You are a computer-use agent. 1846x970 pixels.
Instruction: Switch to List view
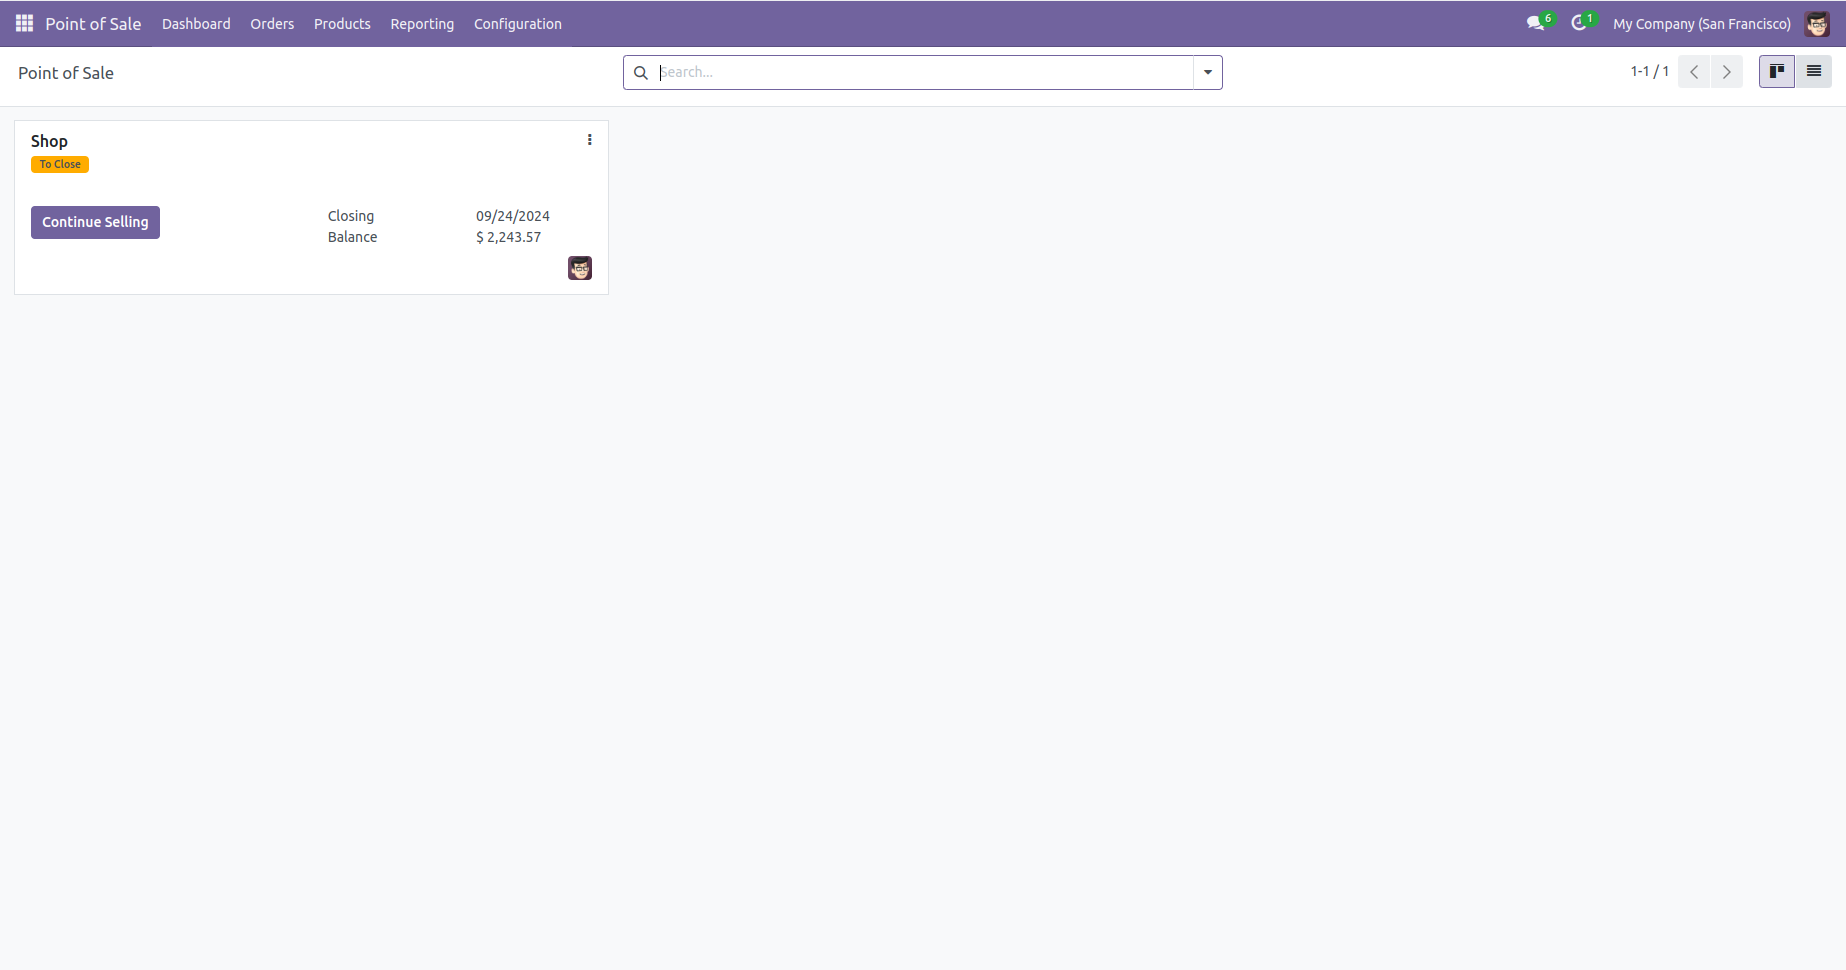(1814, 72)
